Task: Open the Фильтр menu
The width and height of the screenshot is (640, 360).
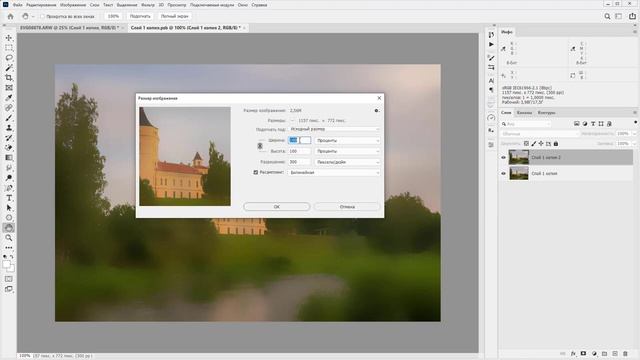Action: (x=148, y=5)
